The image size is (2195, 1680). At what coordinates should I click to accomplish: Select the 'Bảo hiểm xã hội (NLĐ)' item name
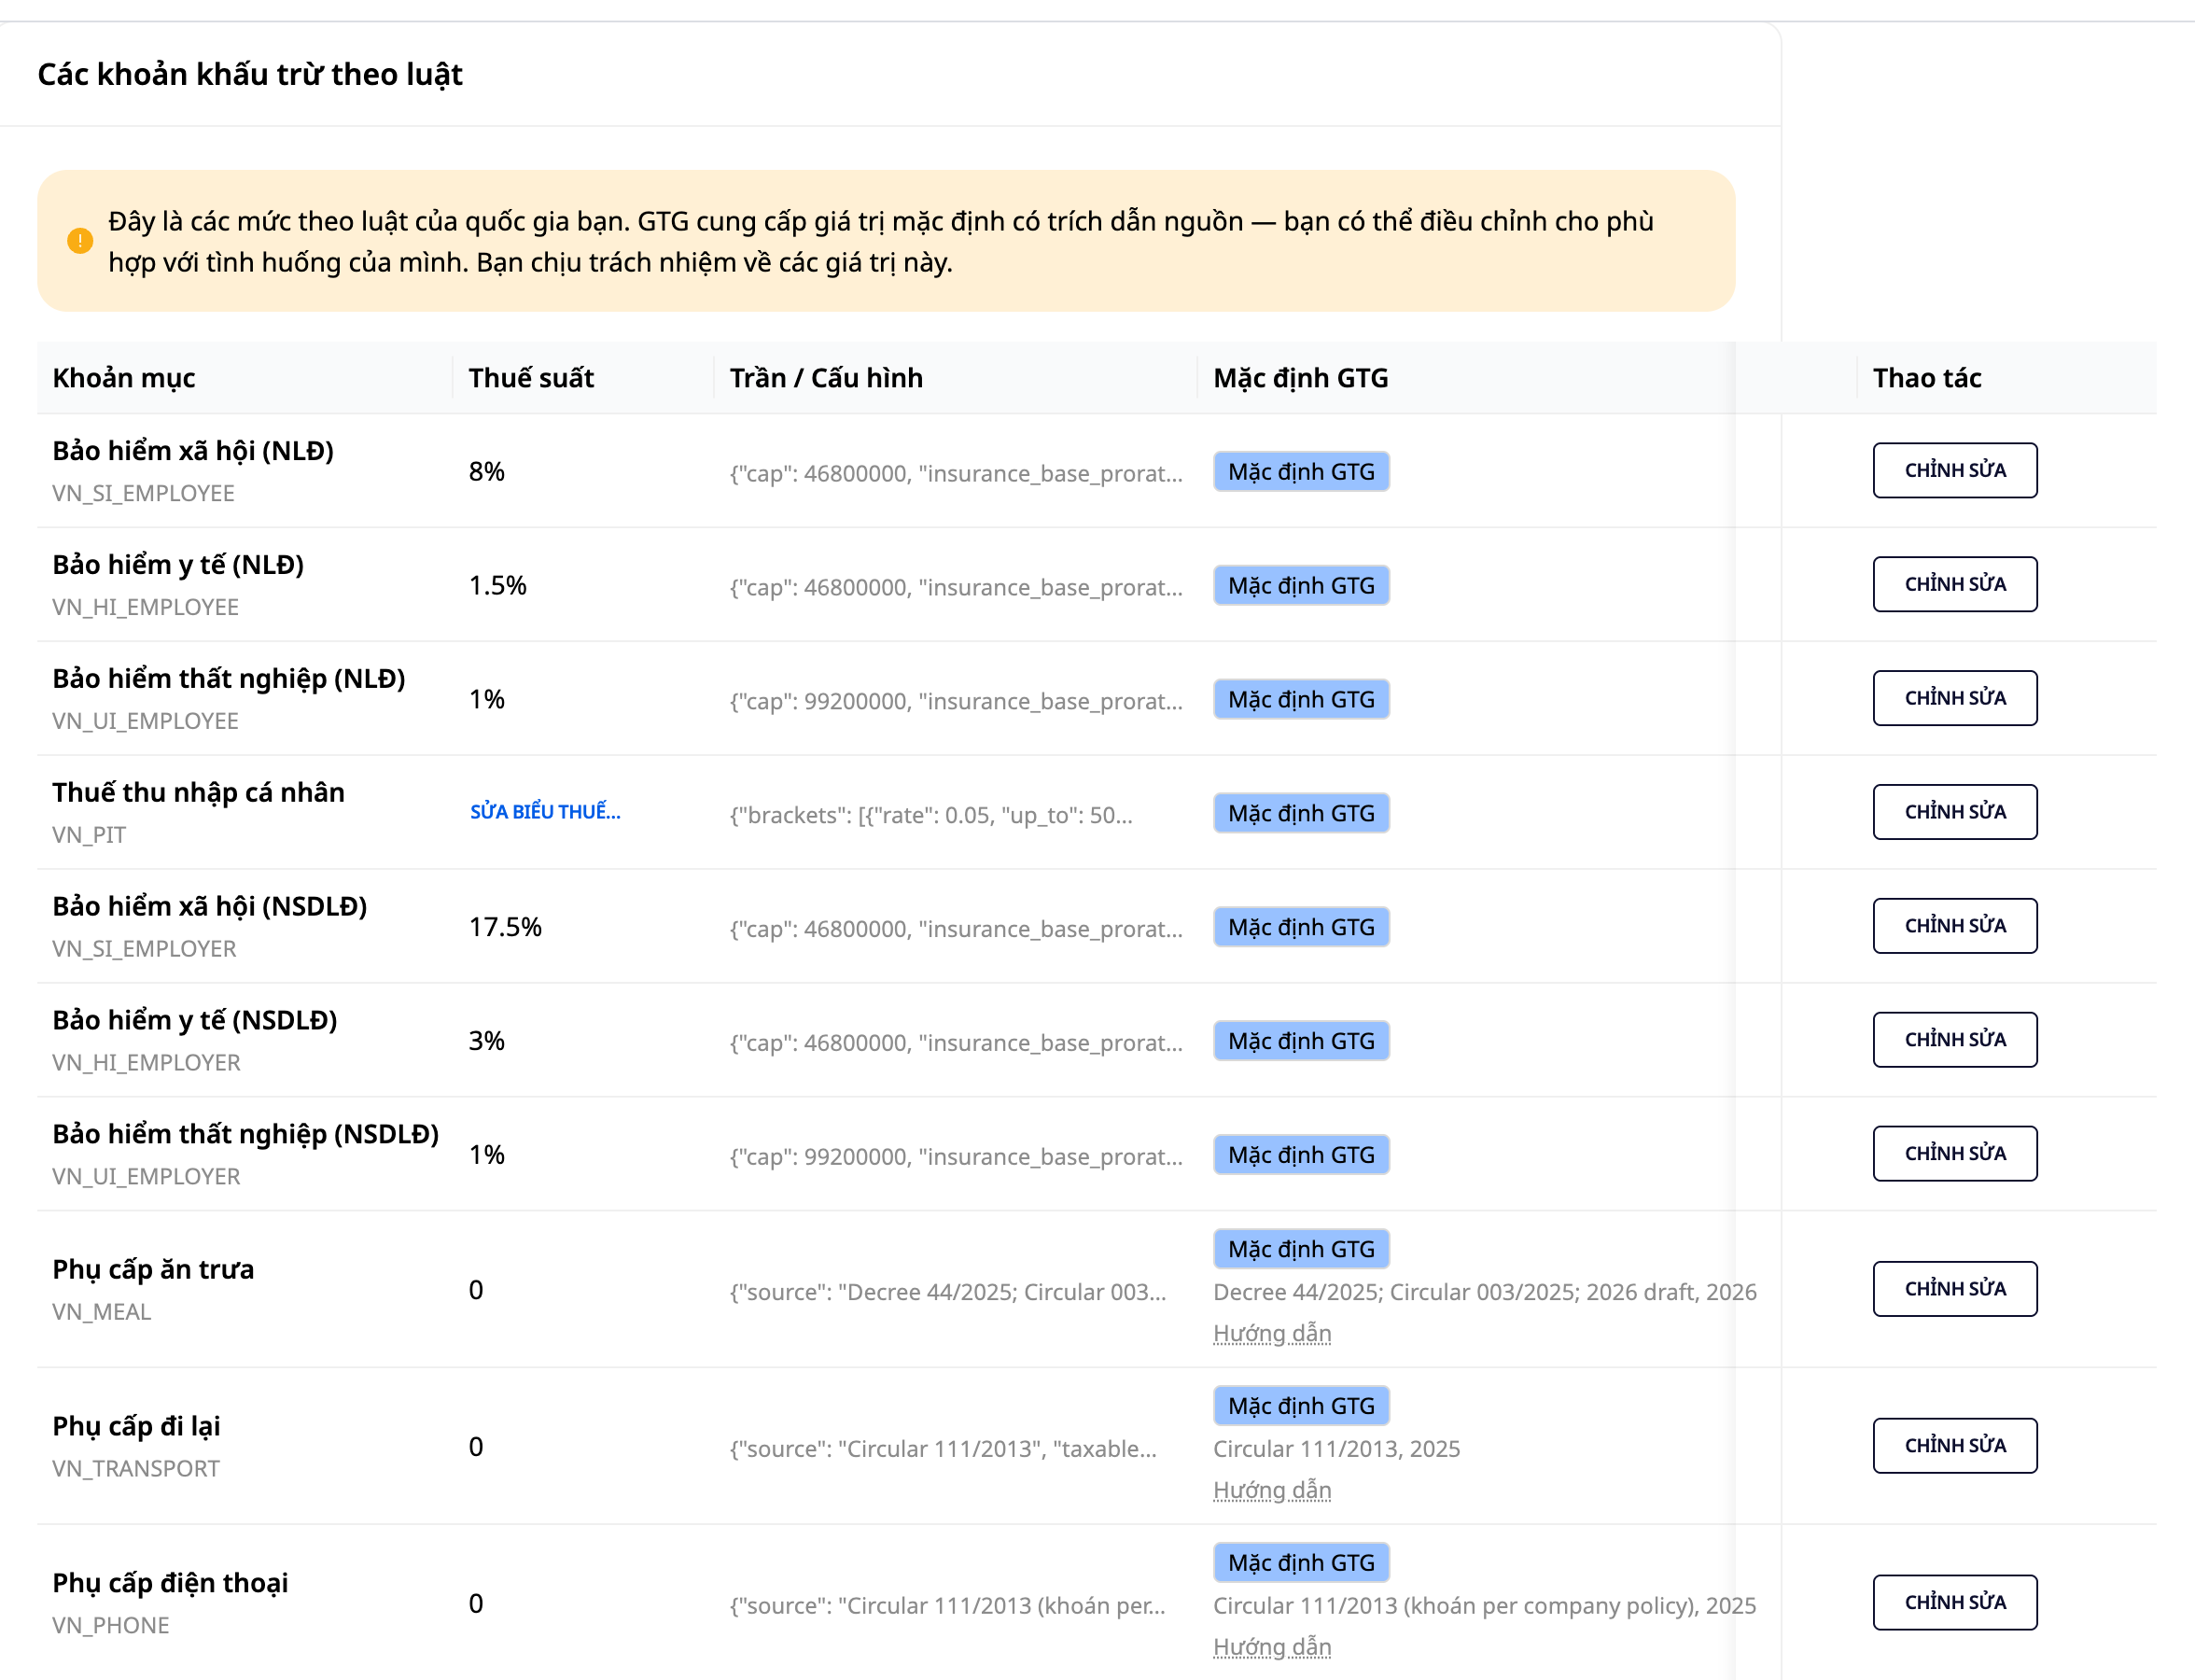(x=193, y=451)
